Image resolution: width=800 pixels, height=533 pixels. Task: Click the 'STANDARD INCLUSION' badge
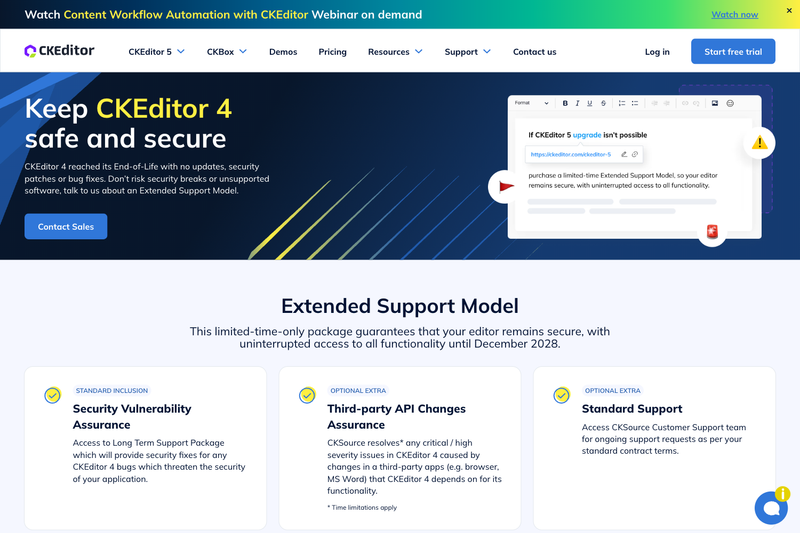pyautogui.click(x=112, y=391)
